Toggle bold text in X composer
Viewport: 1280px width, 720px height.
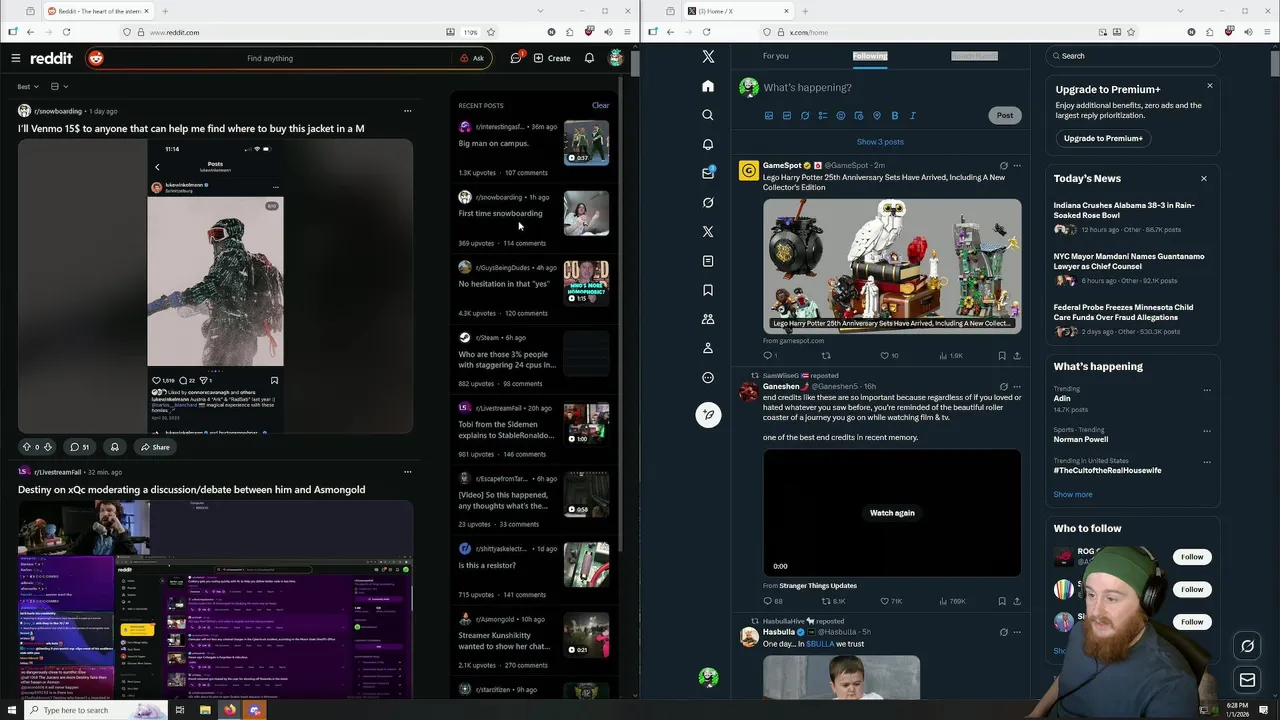pos(895,116)
